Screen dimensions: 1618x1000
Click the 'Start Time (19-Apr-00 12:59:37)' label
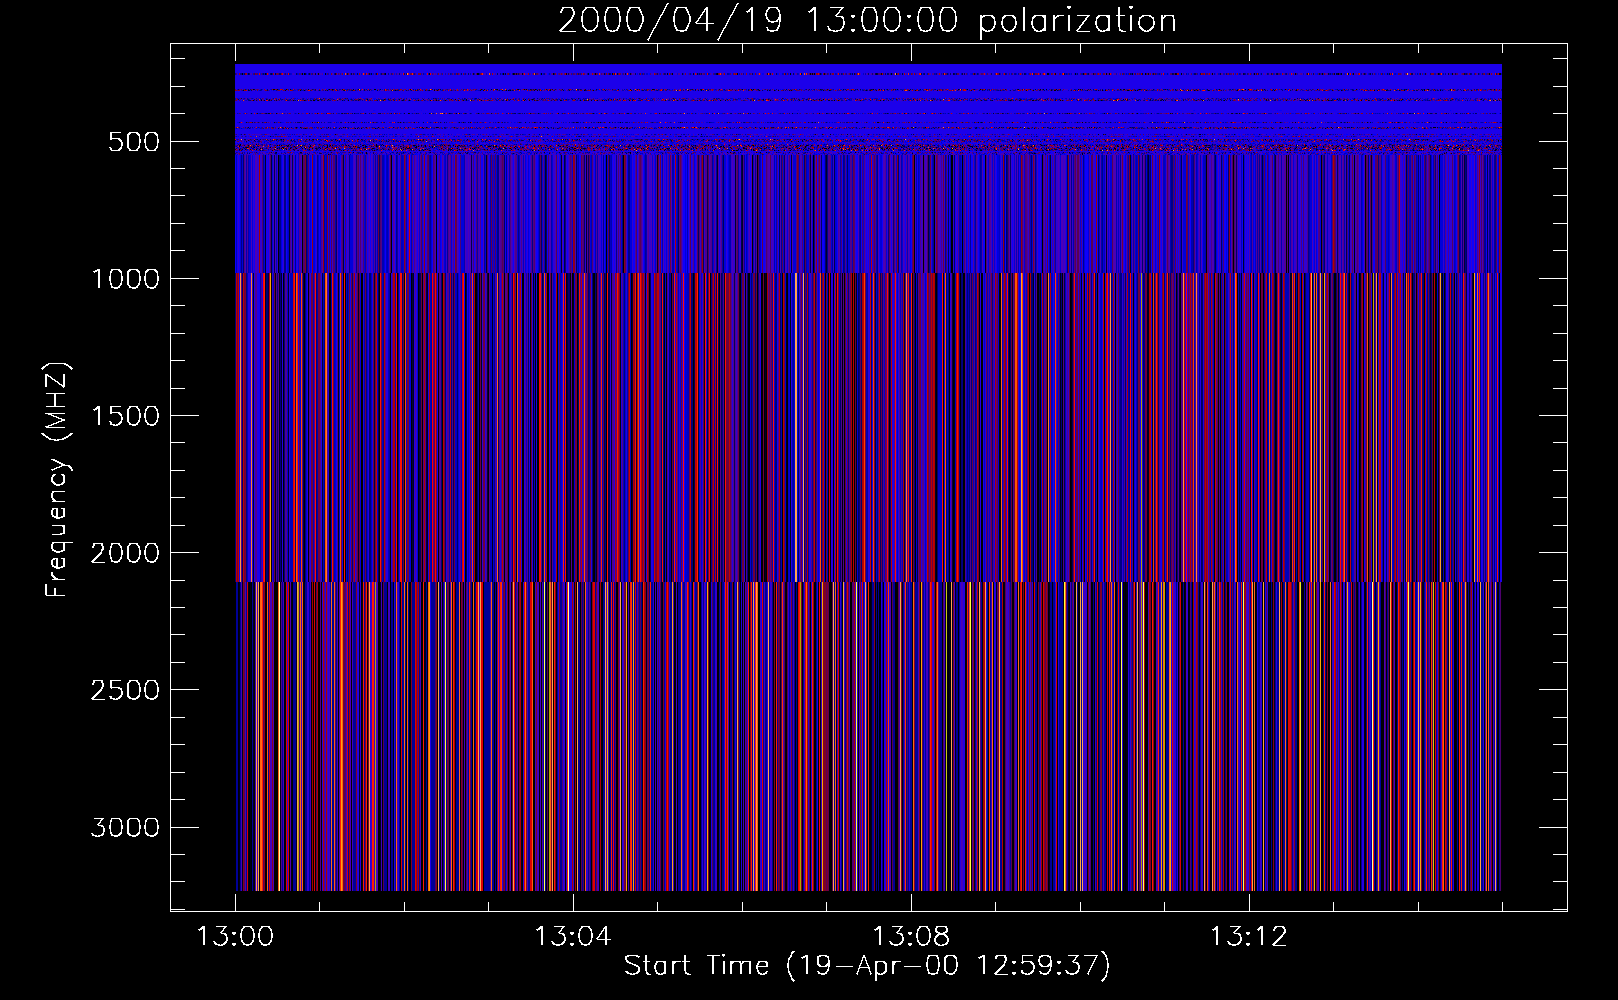(867, 966)
